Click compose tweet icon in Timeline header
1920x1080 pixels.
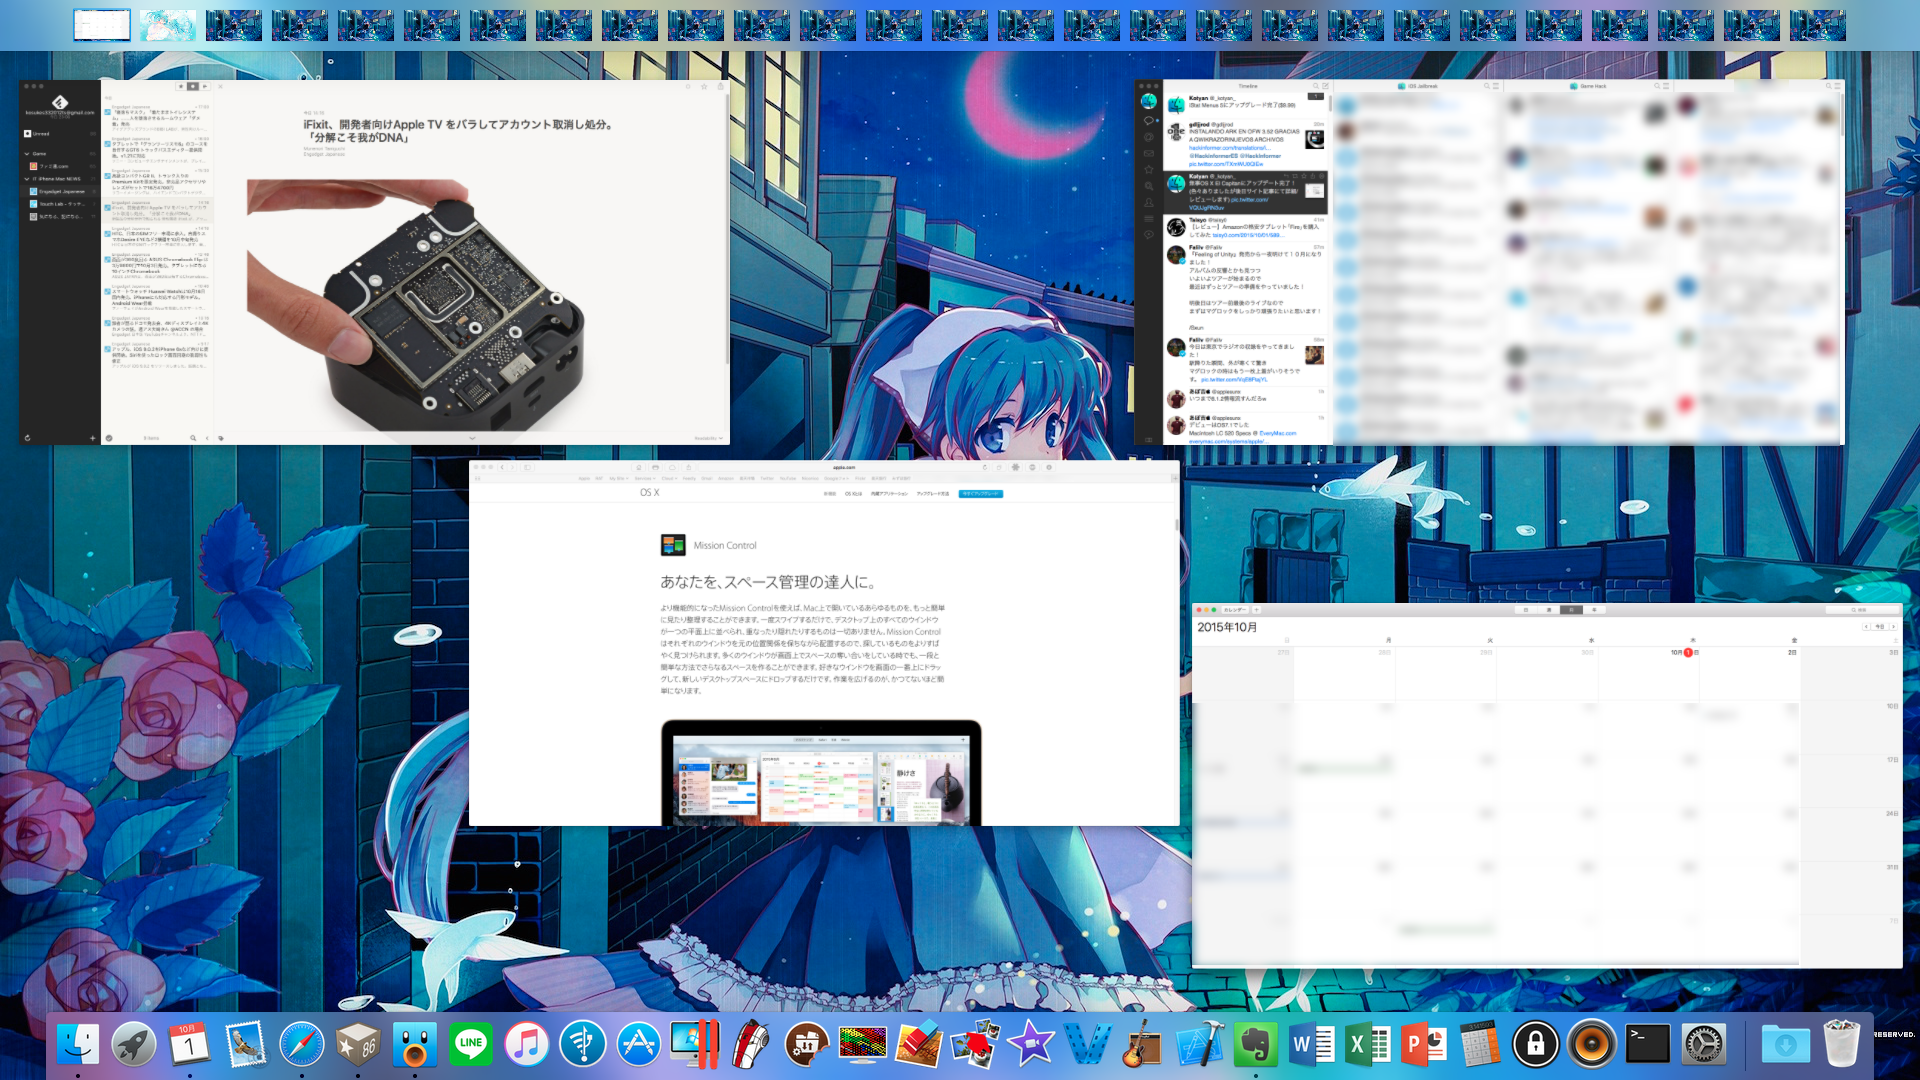click(1326, 86)
